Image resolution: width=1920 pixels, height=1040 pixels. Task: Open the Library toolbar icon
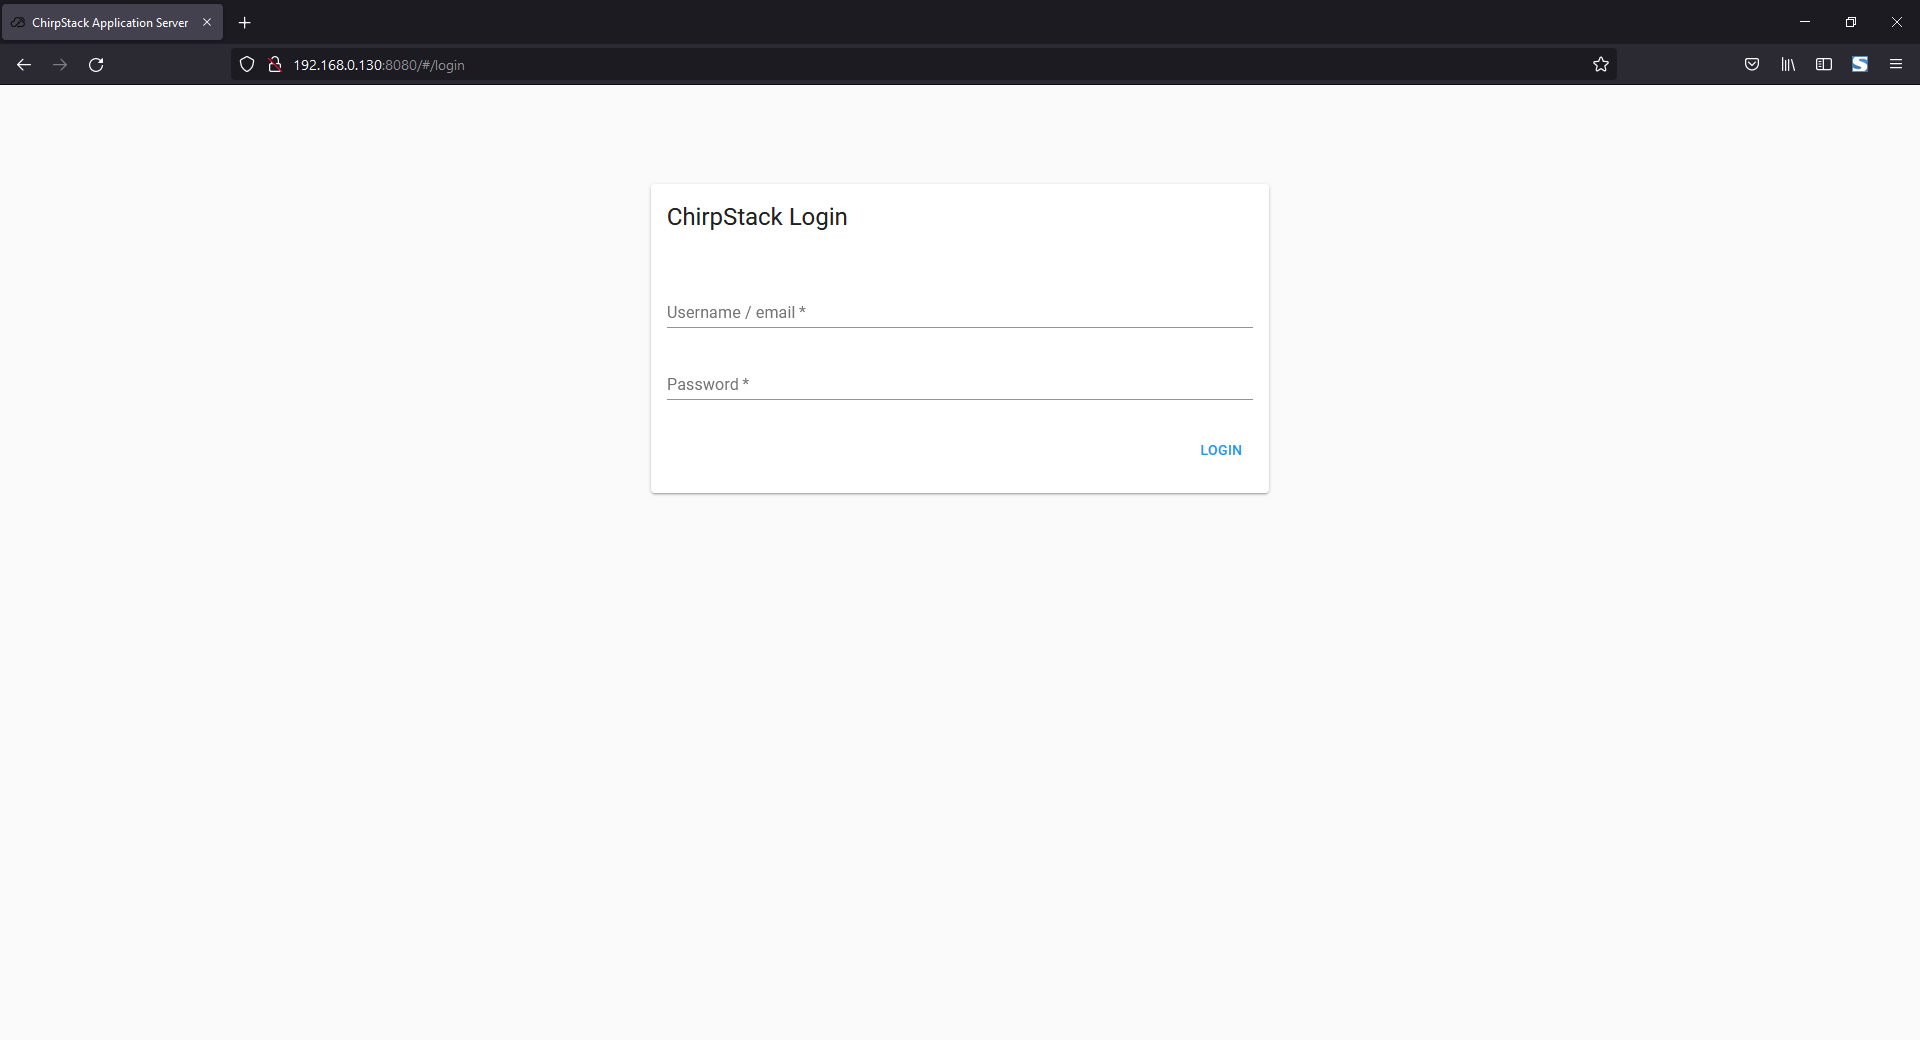tap(1788, 64)
